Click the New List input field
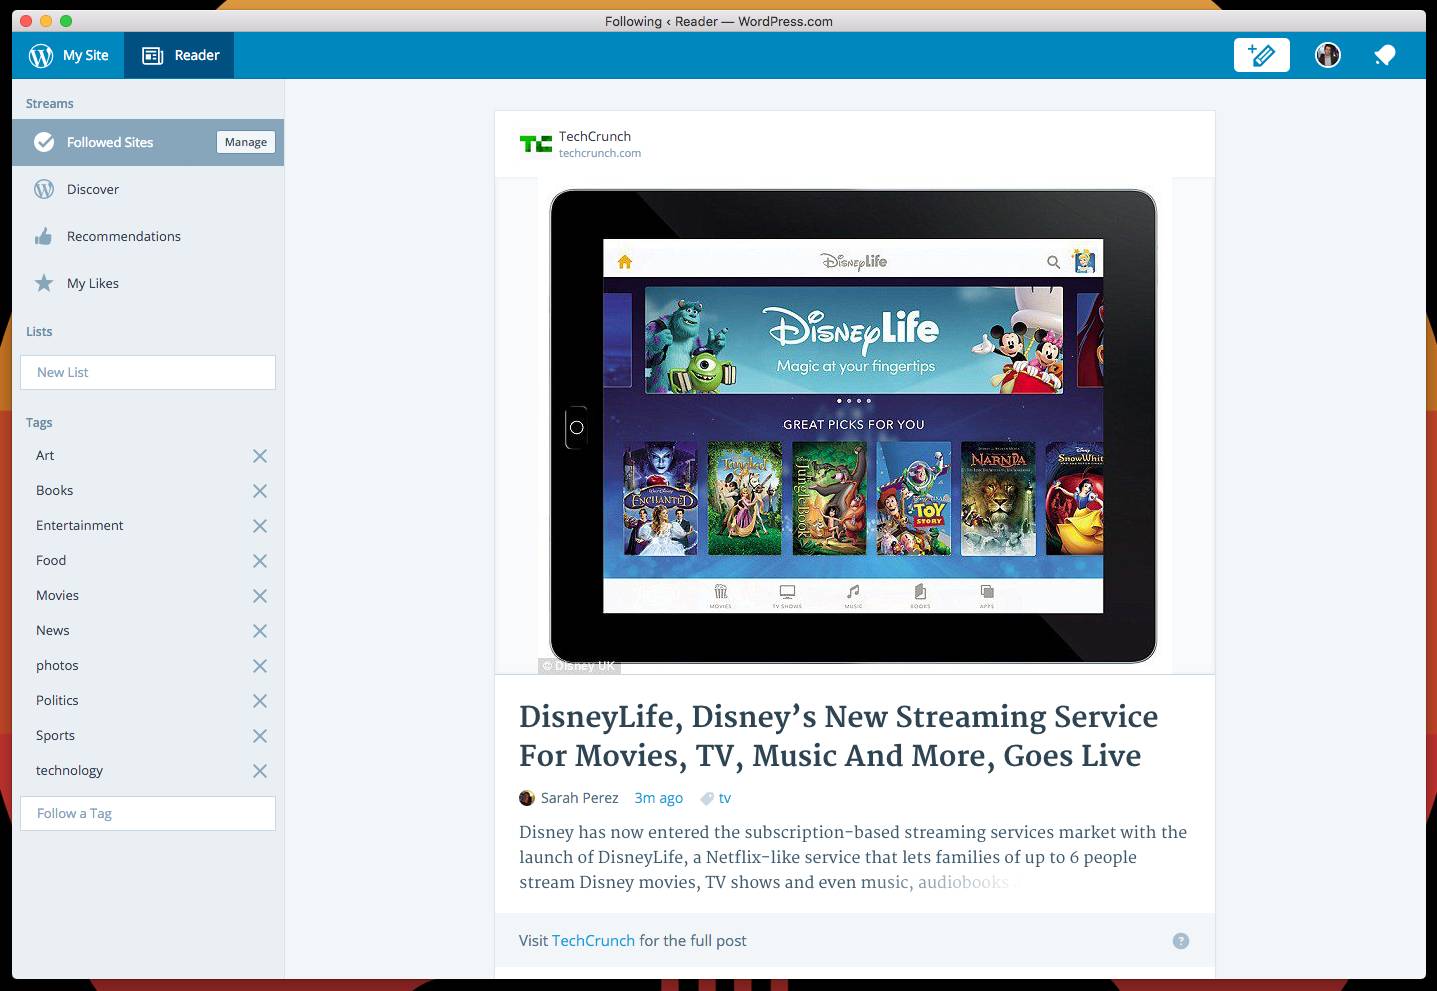This screenshot has width=1437, height=991. point(148,372)
